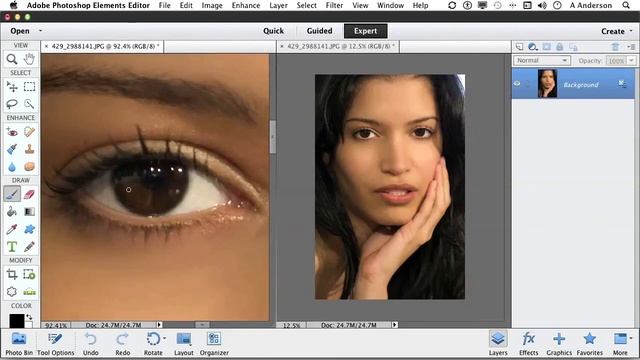Close the 92.4% document tab
Image resolution: width=640 pixels, height=360 pixels.
click(x=47, y=47)
